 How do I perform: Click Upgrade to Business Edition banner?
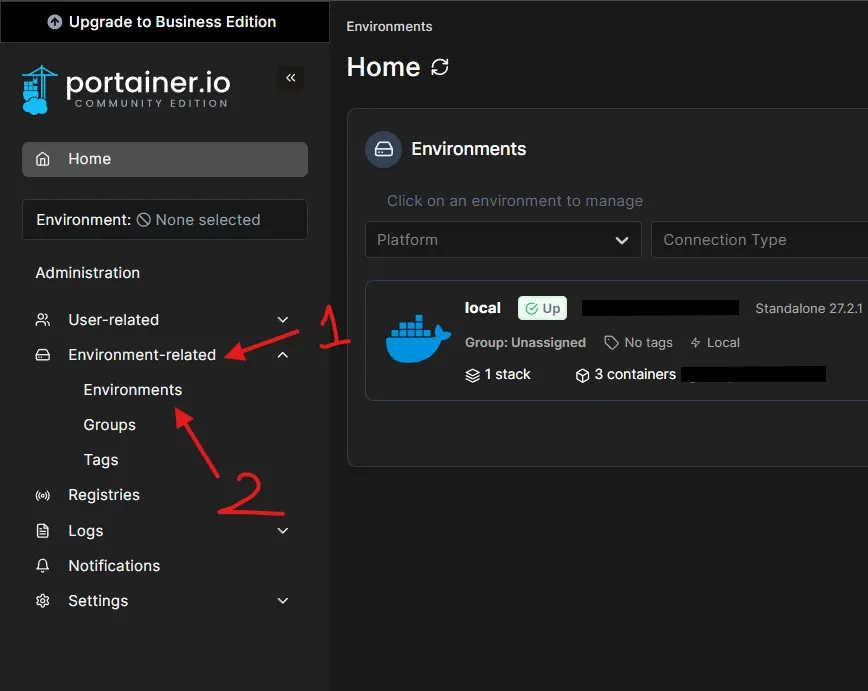point(164,22)
